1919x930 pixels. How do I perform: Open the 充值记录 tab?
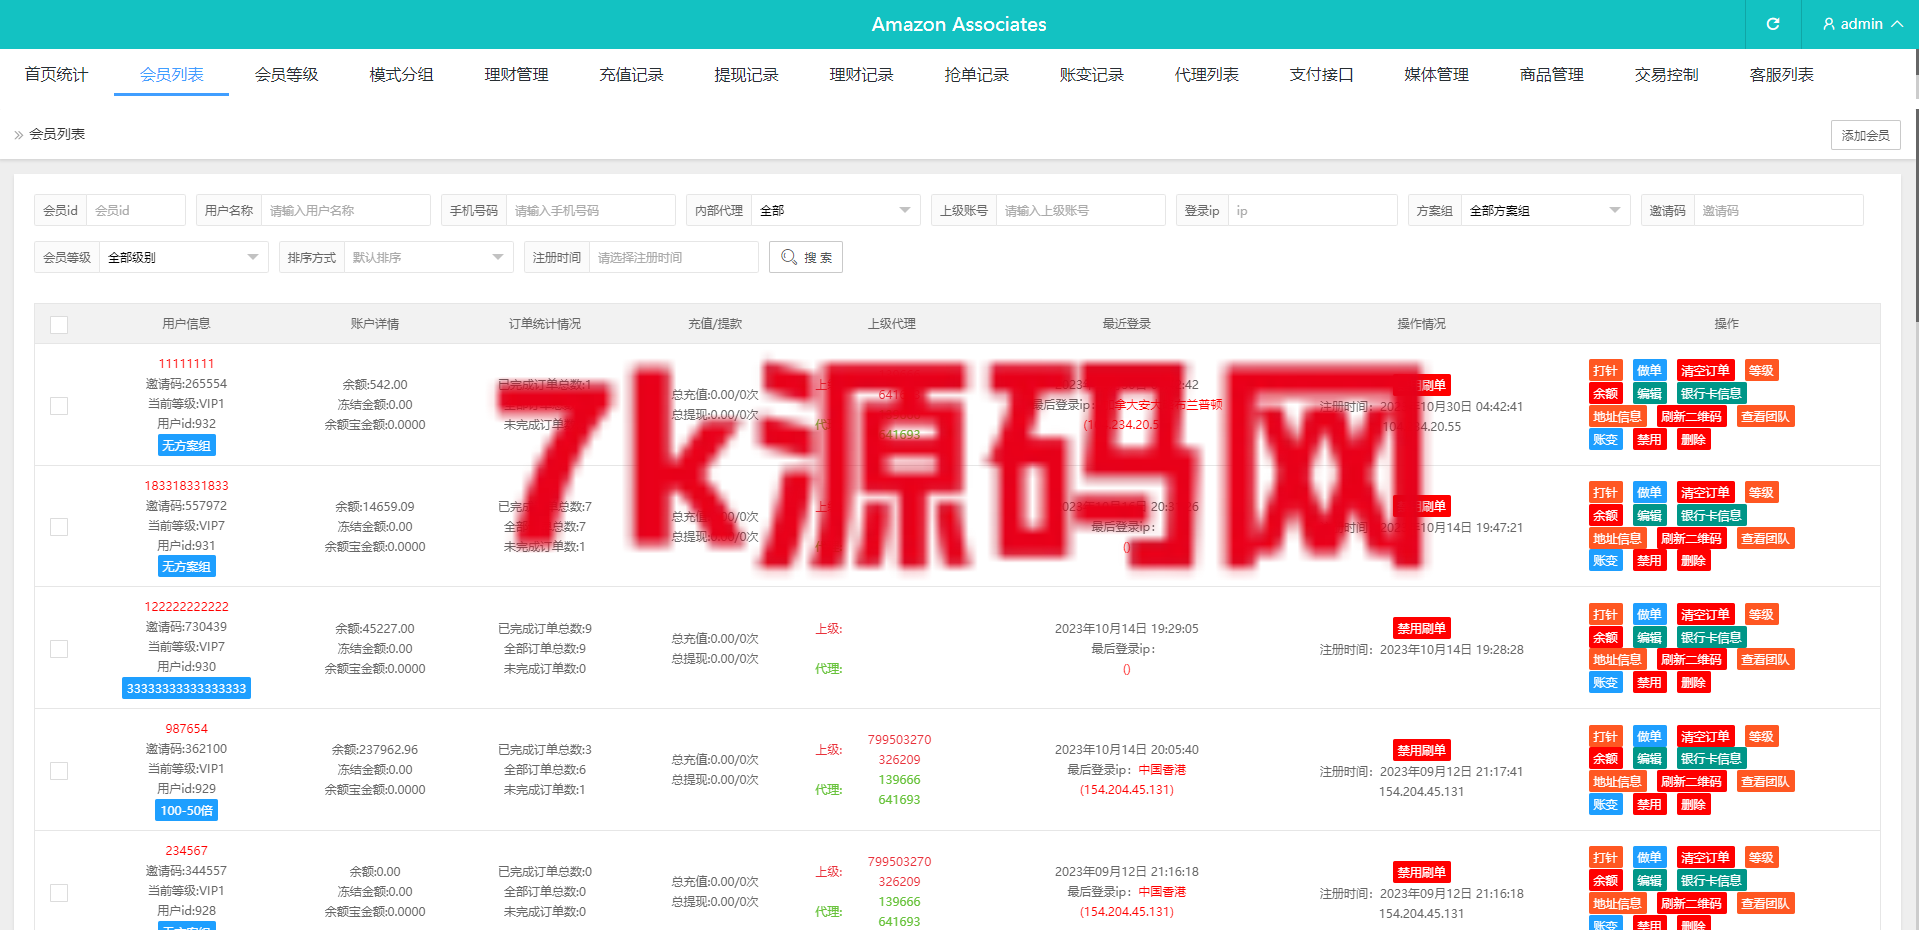point(632,75)
